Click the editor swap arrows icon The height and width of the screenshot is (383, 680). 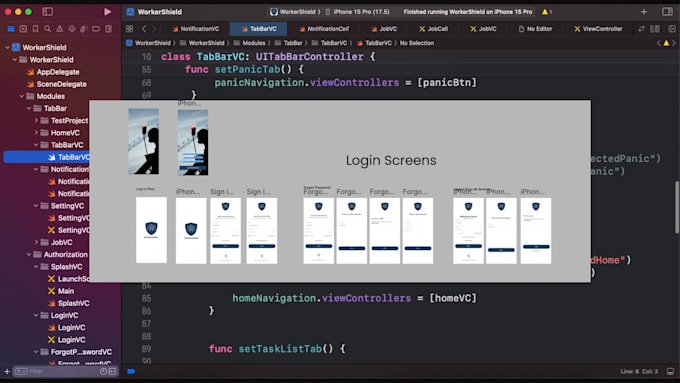pyautogui.click(x=641, y=29)
